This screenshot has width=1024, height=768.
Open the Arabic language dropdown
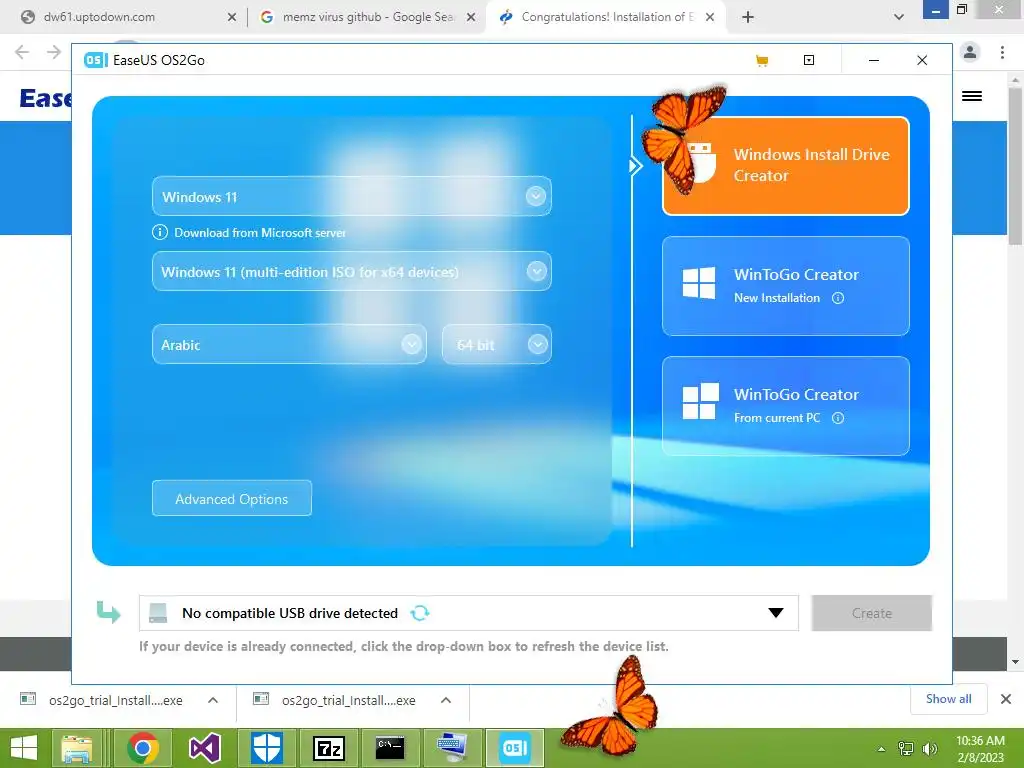pyautogui.click(x=289, y=344)
